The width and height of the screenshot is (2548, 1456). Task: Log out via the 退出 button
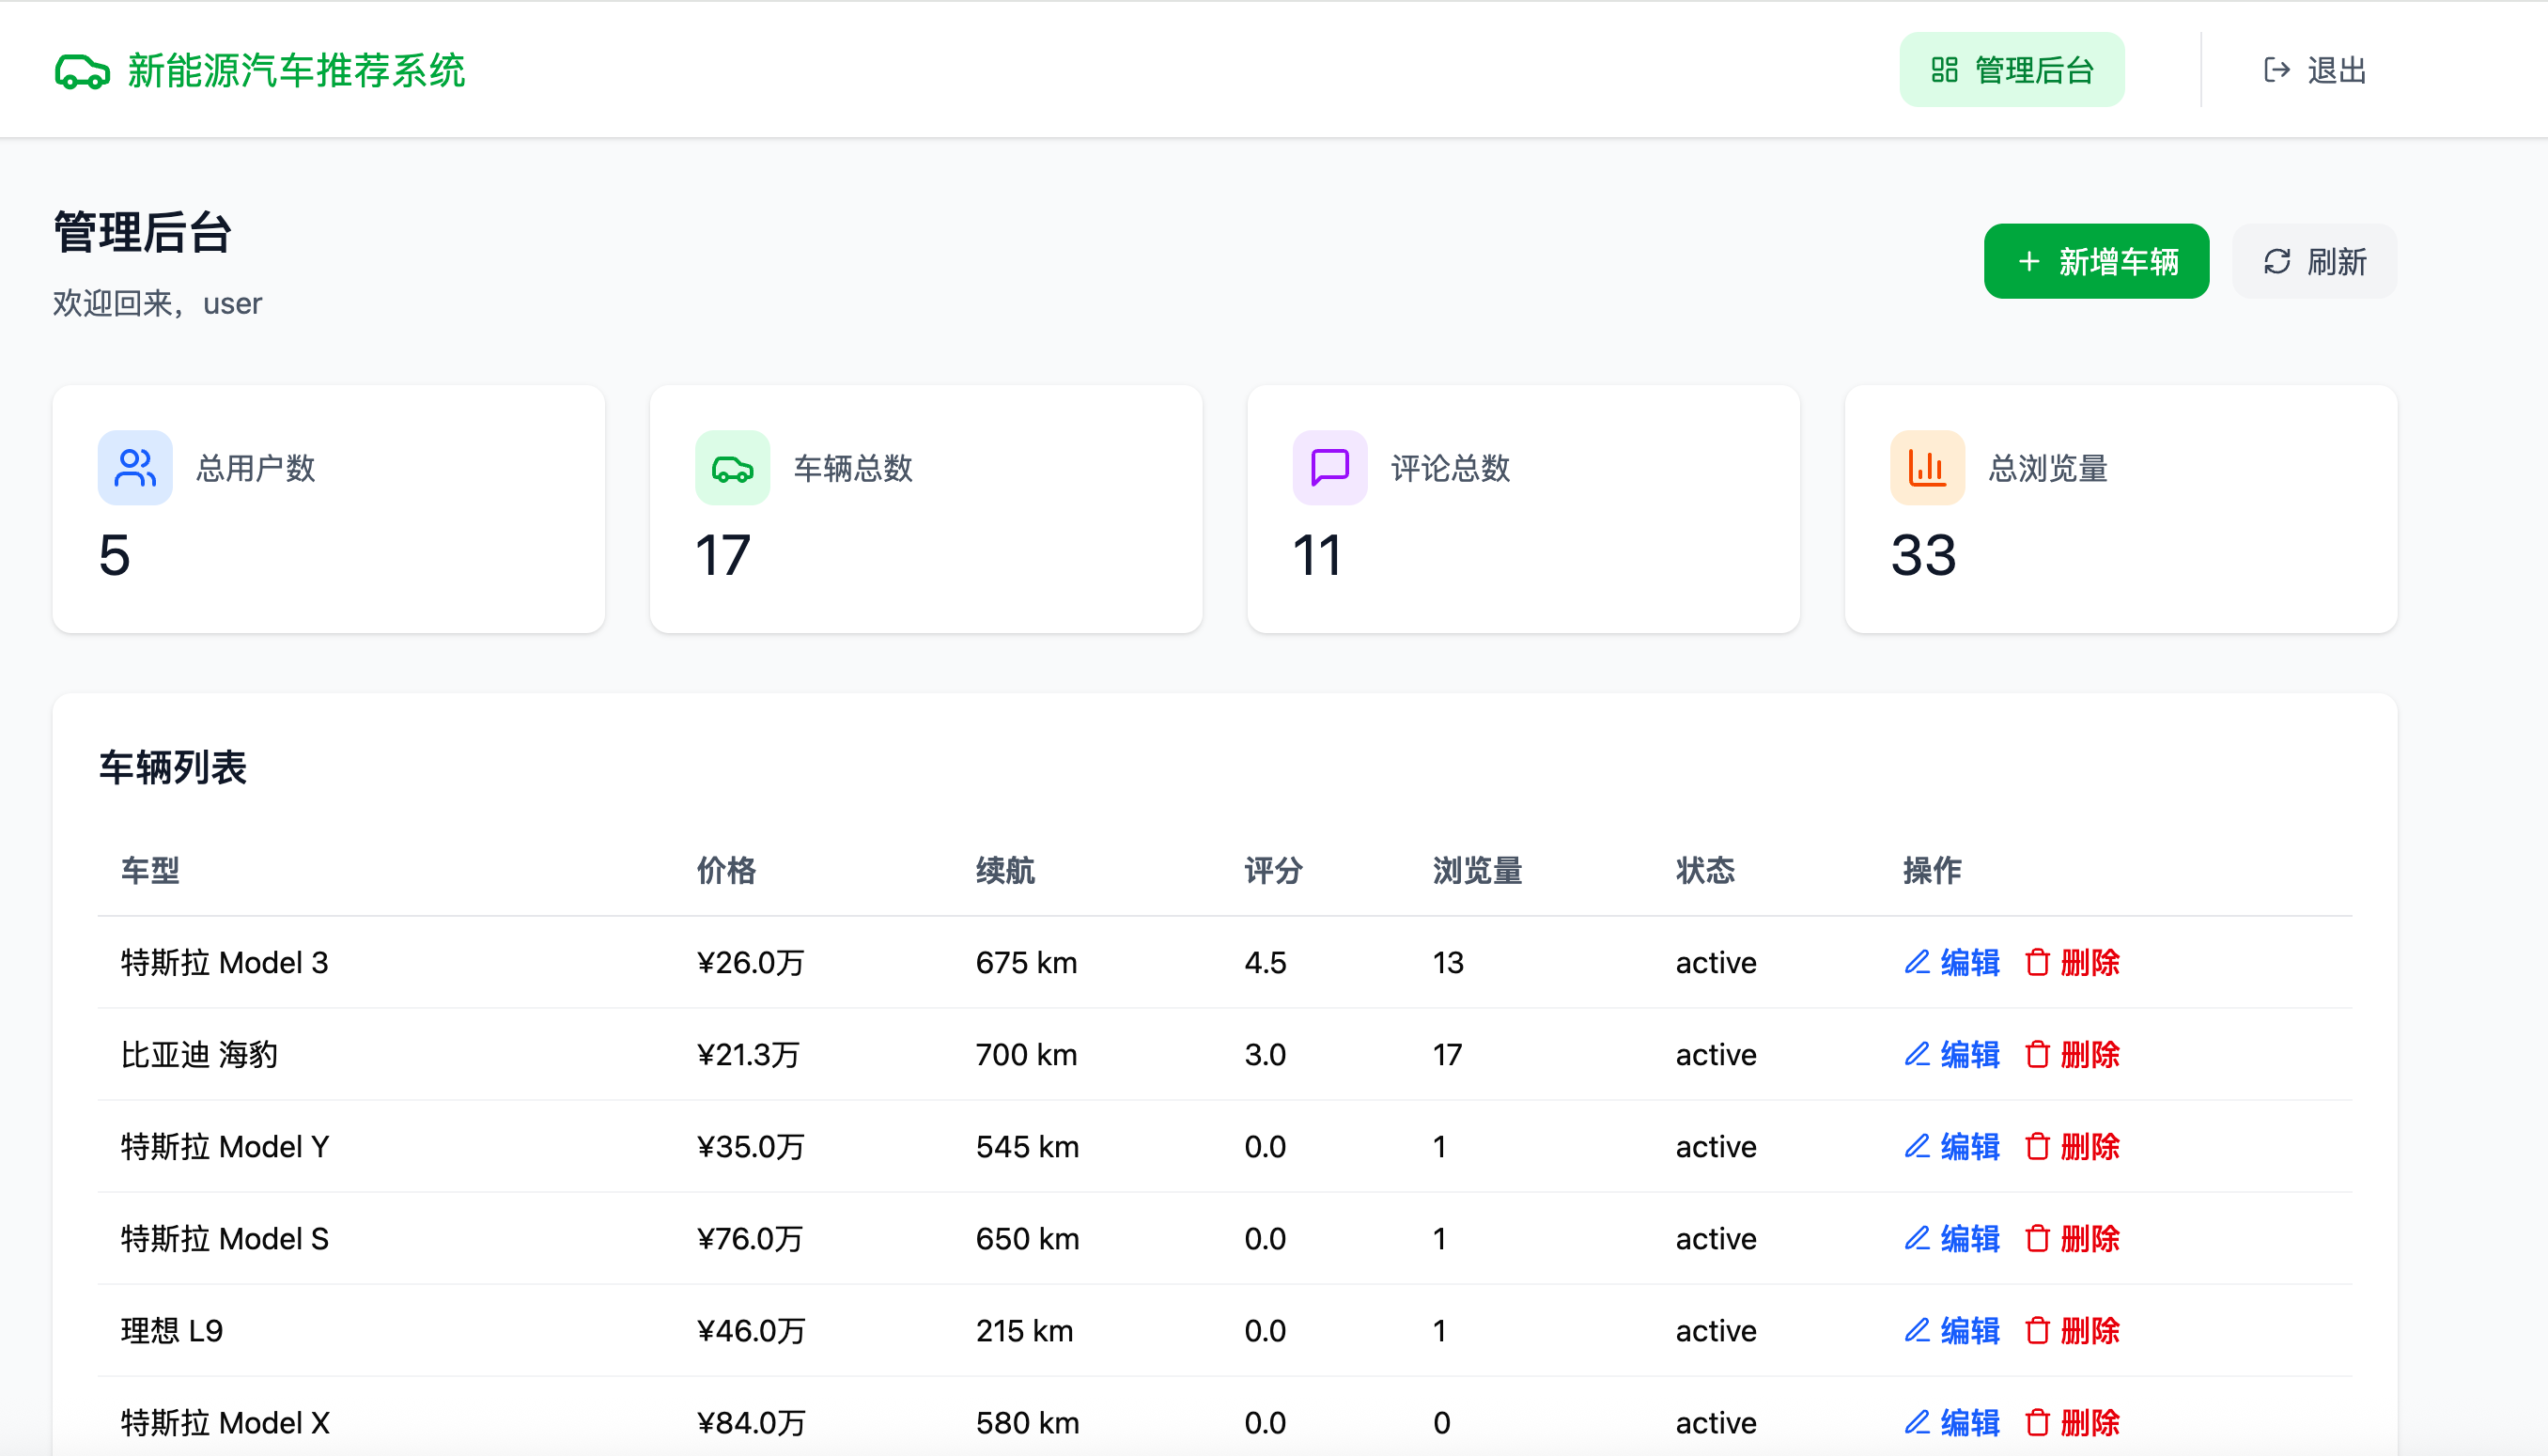(x=2314, y=70)
